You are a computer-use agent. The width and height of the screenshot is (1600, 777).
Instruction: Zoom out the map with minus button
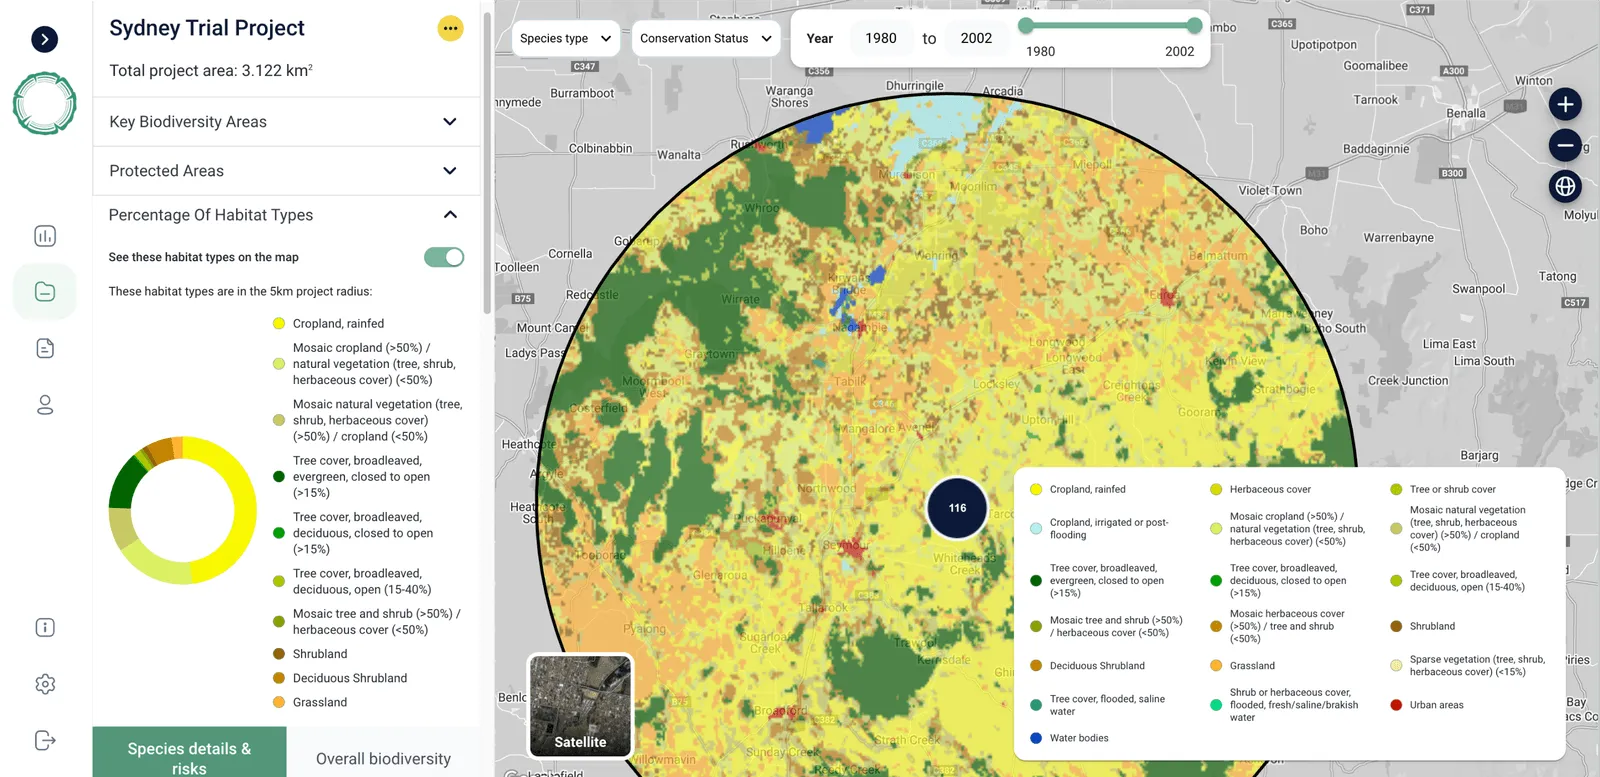click(1565, 145)
